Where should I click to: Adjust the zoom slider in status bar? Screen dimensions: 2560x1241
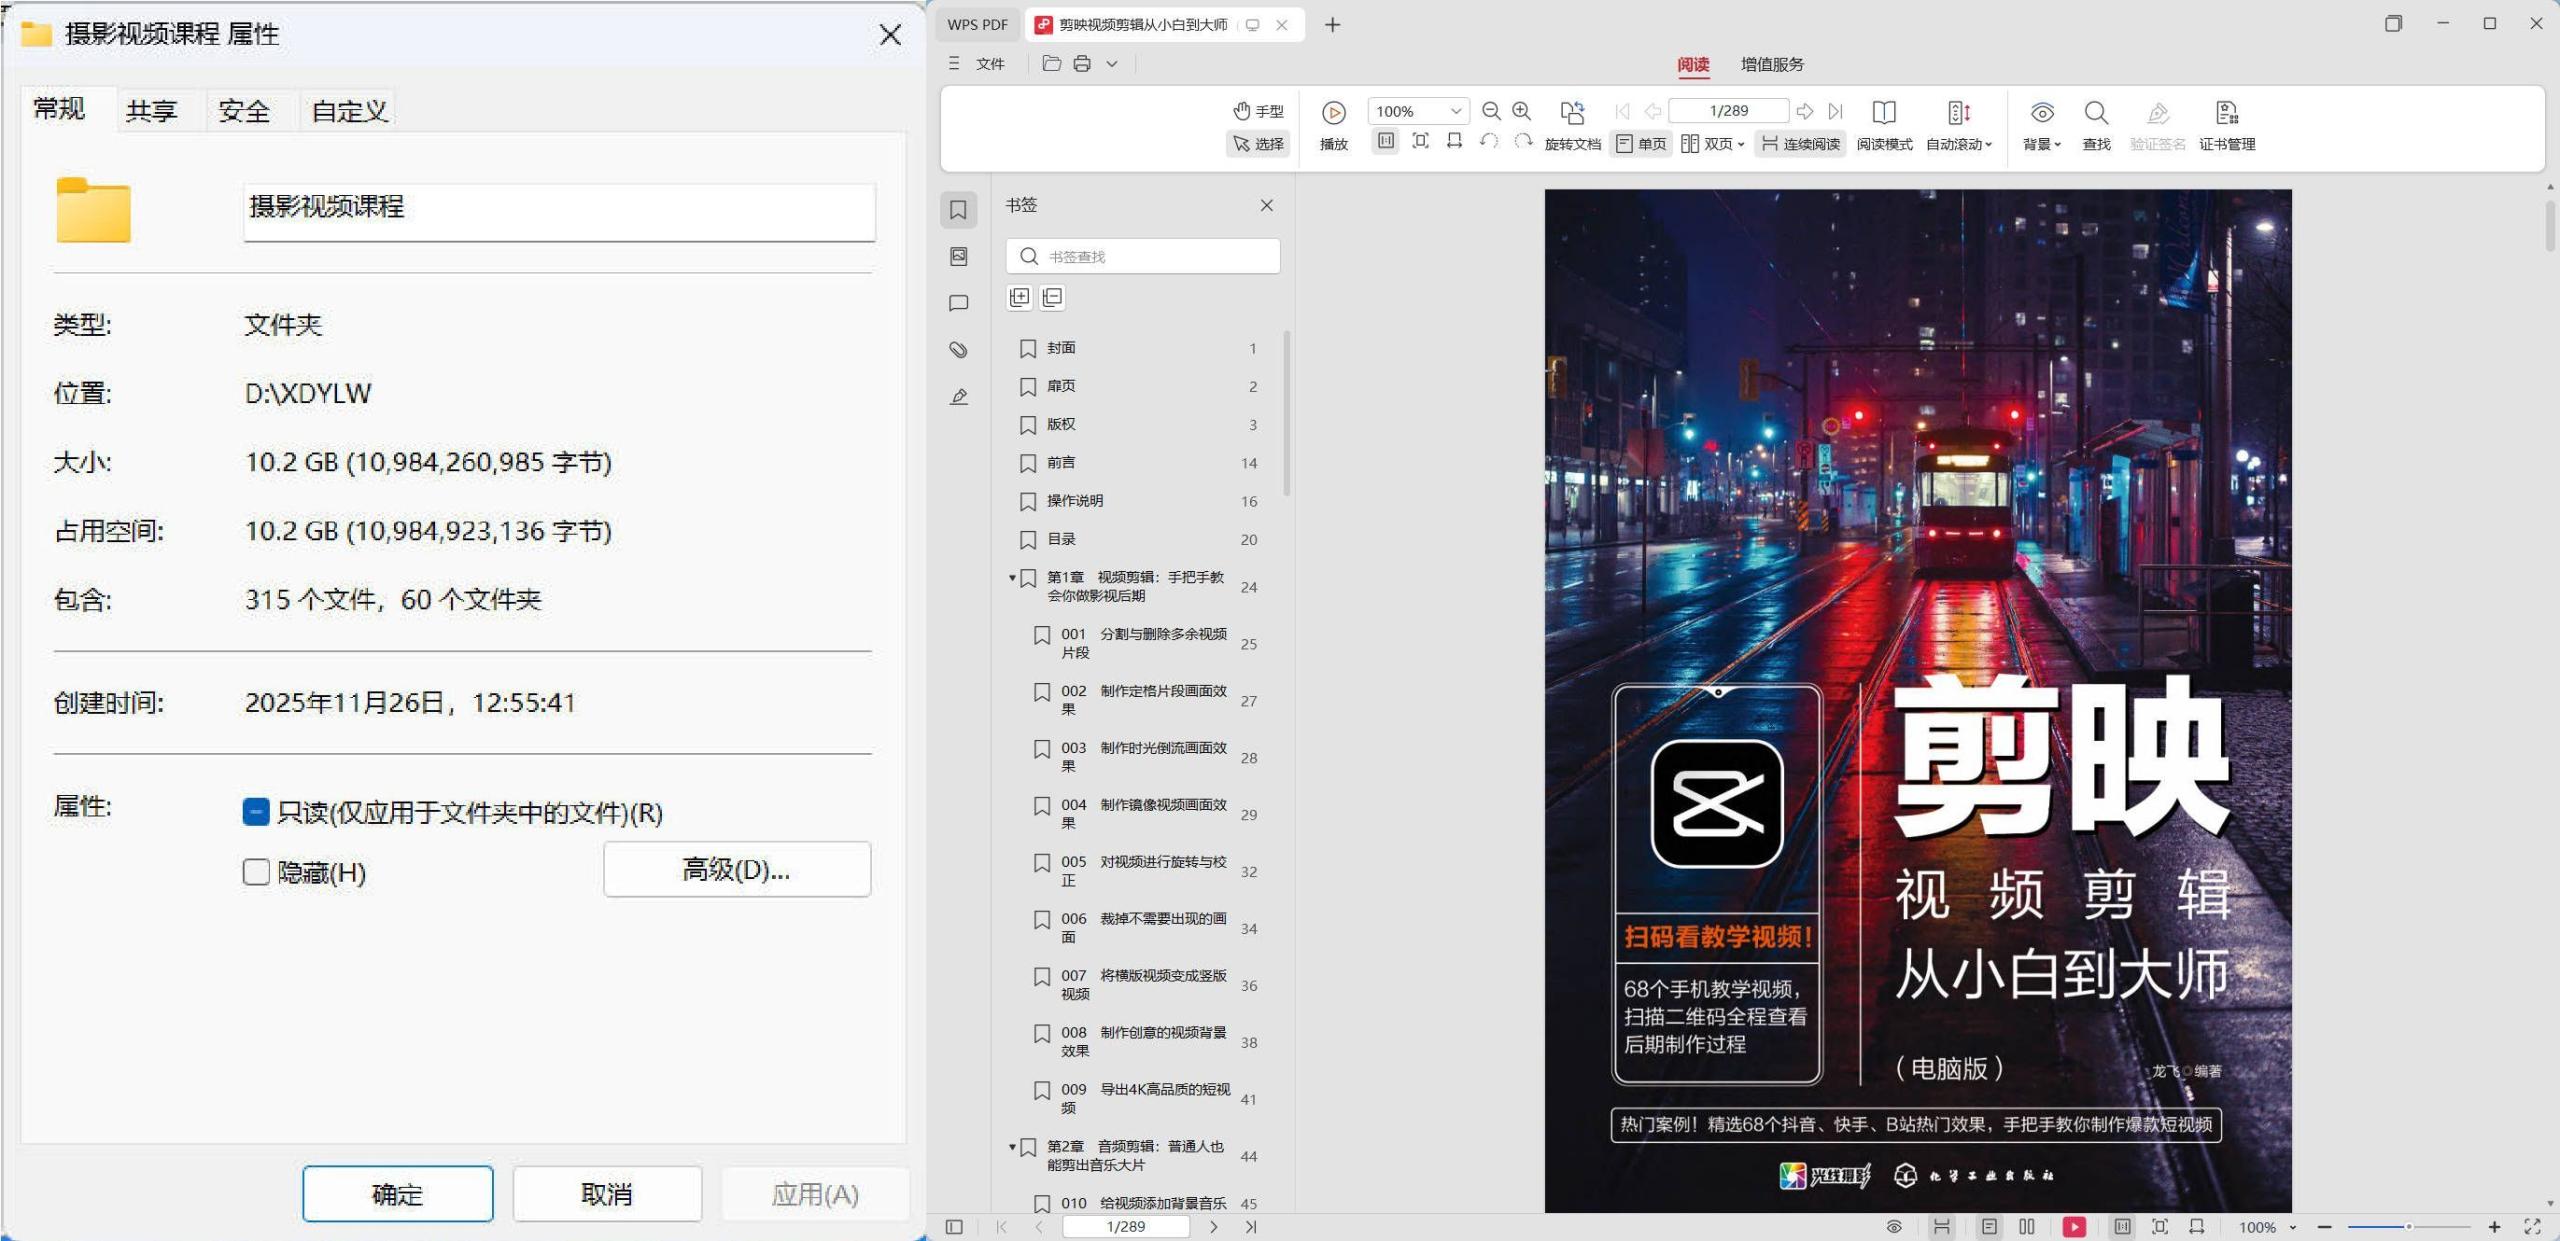click(2408, 1226)
